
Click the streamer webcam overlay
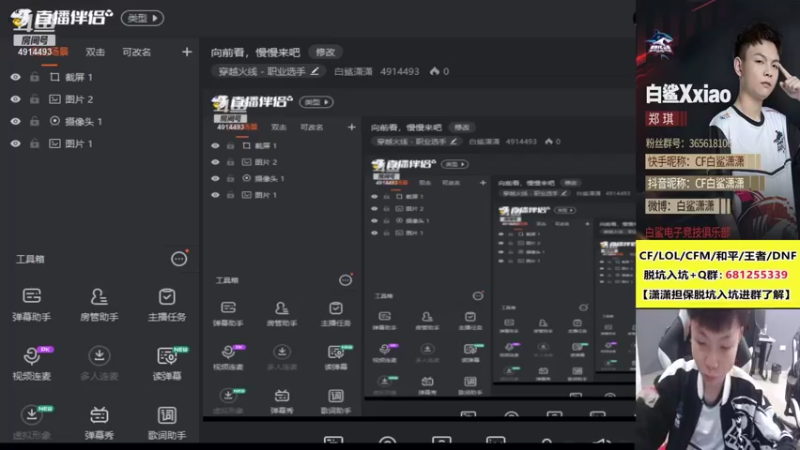pyautogui.click(x=718, y=379)
